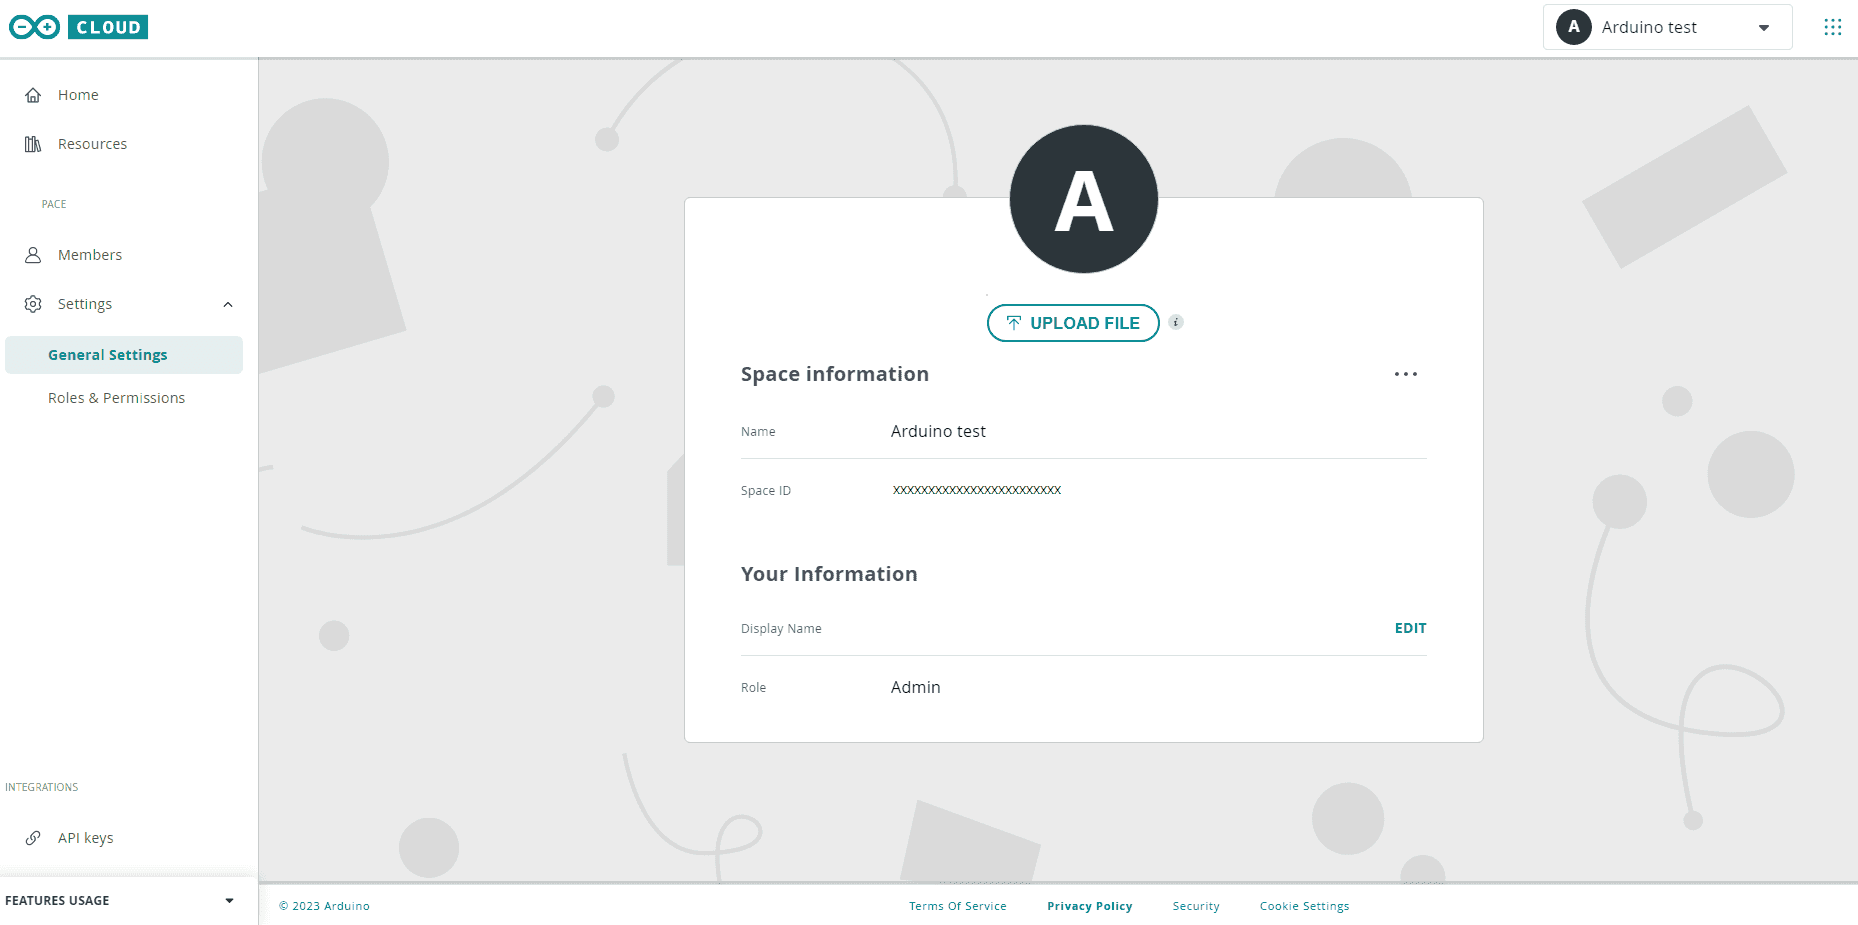Click the API keys link icon

(x=33, y=838)
